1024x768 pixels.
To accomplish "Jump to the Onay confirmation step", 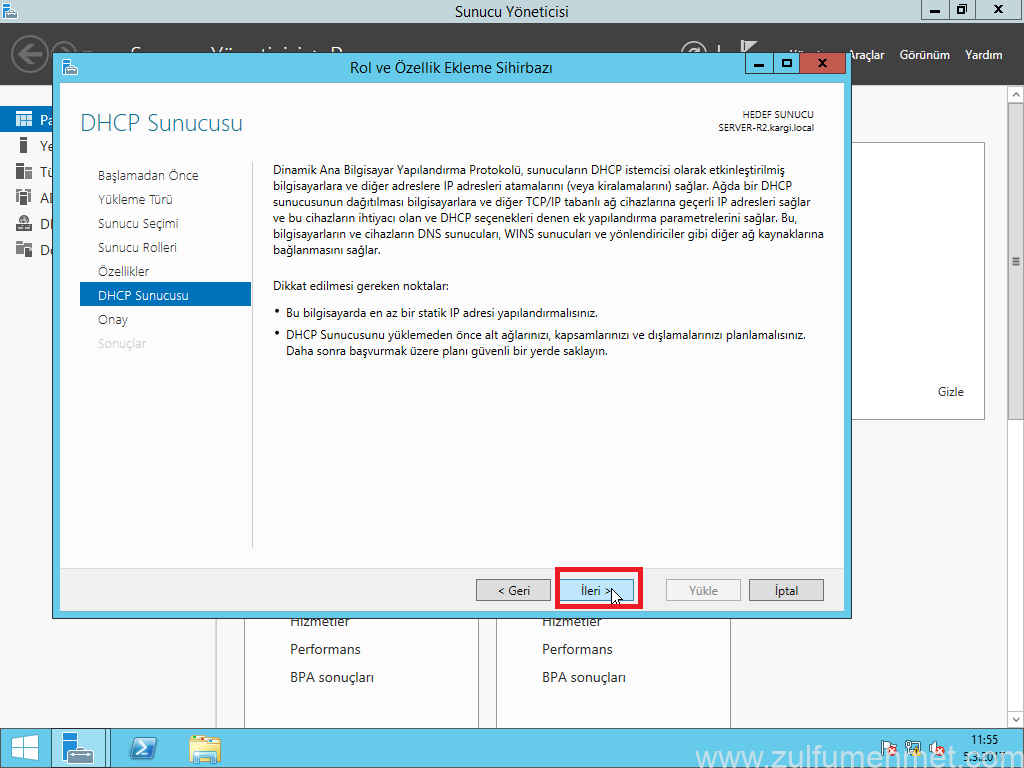I will (113, 319).
